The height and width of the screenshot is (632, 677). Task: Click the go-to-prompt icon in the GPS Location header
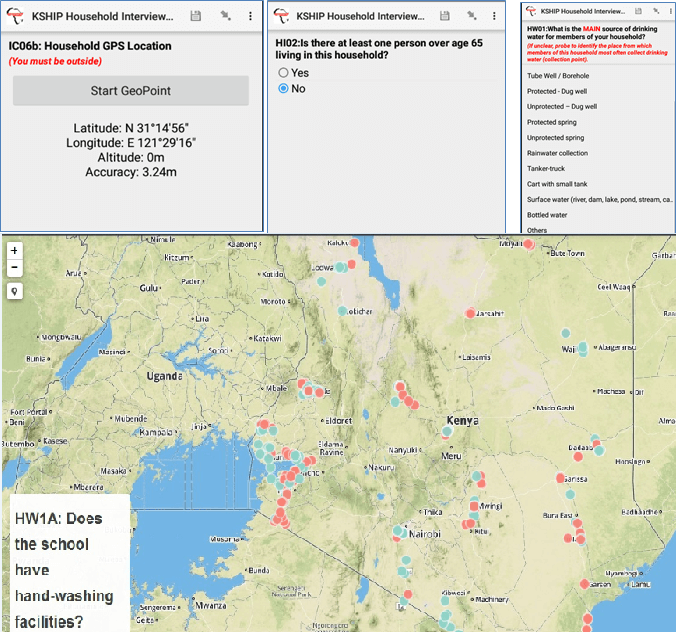[223, 16]
